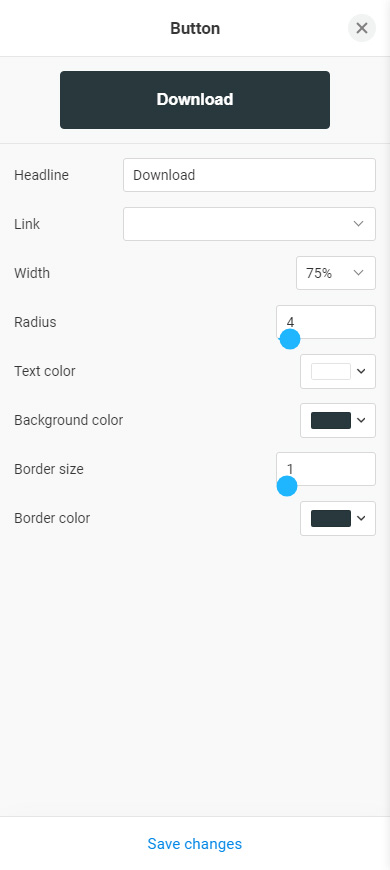Open the Width 75% dropdown
The image size is (390, 870).
tap(336, 273)
